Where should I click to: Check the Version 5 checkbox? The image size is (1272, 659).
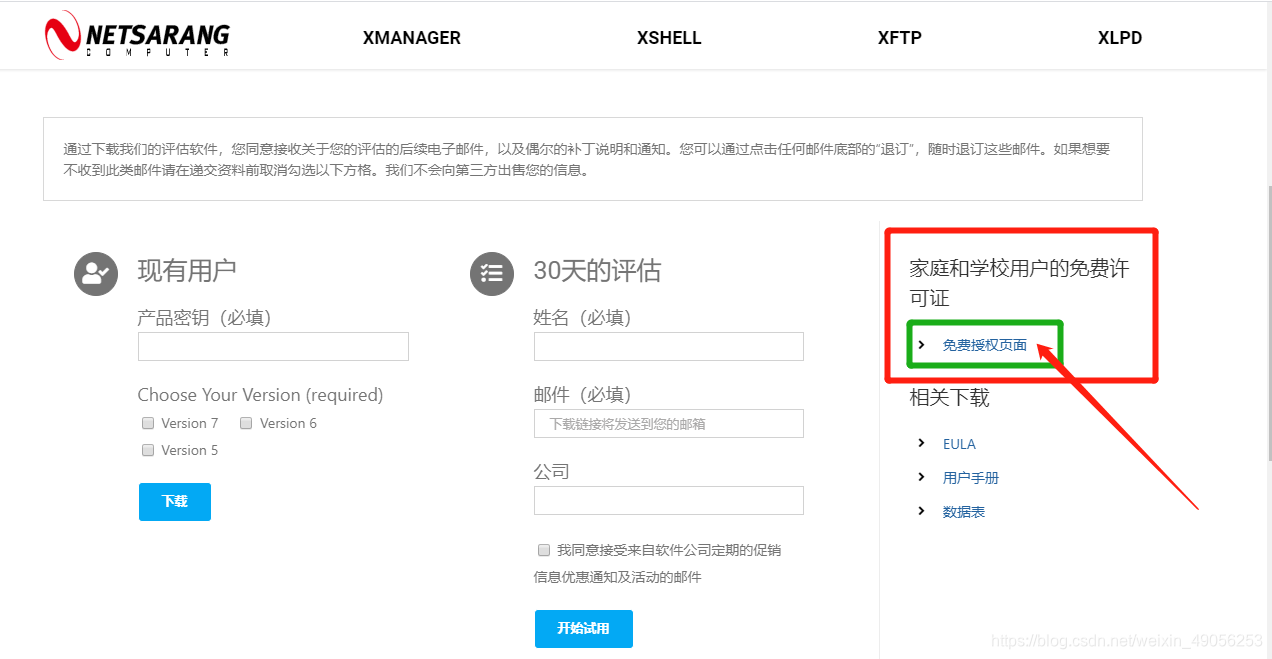[148, 450]
